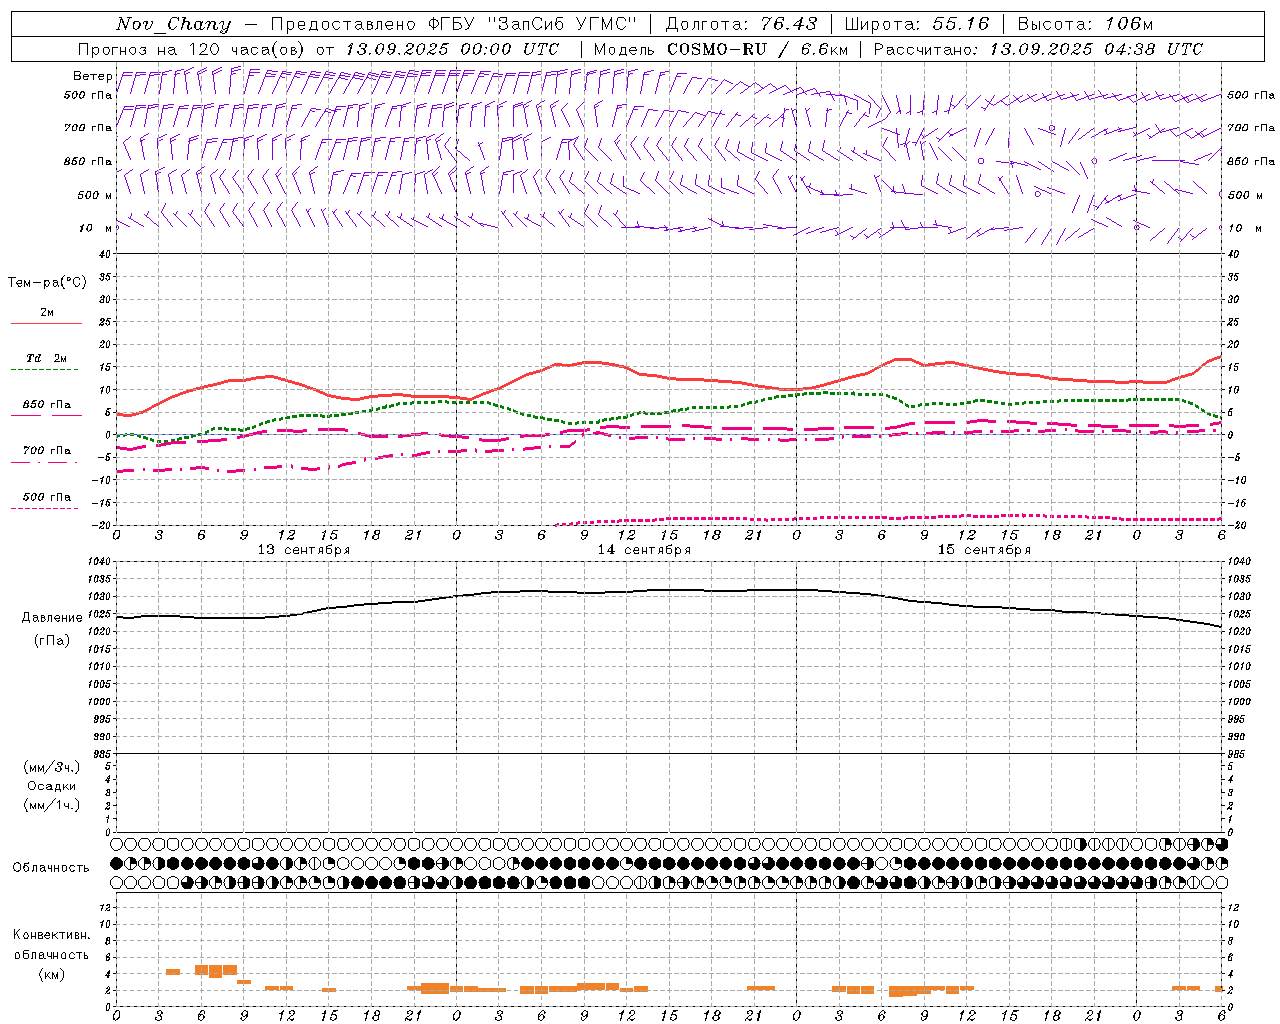Click the 'Осадки' precipitation panel label
Image resolution: width=1280 pixels, height=1024 pixels.
click(x=51, y=787)
